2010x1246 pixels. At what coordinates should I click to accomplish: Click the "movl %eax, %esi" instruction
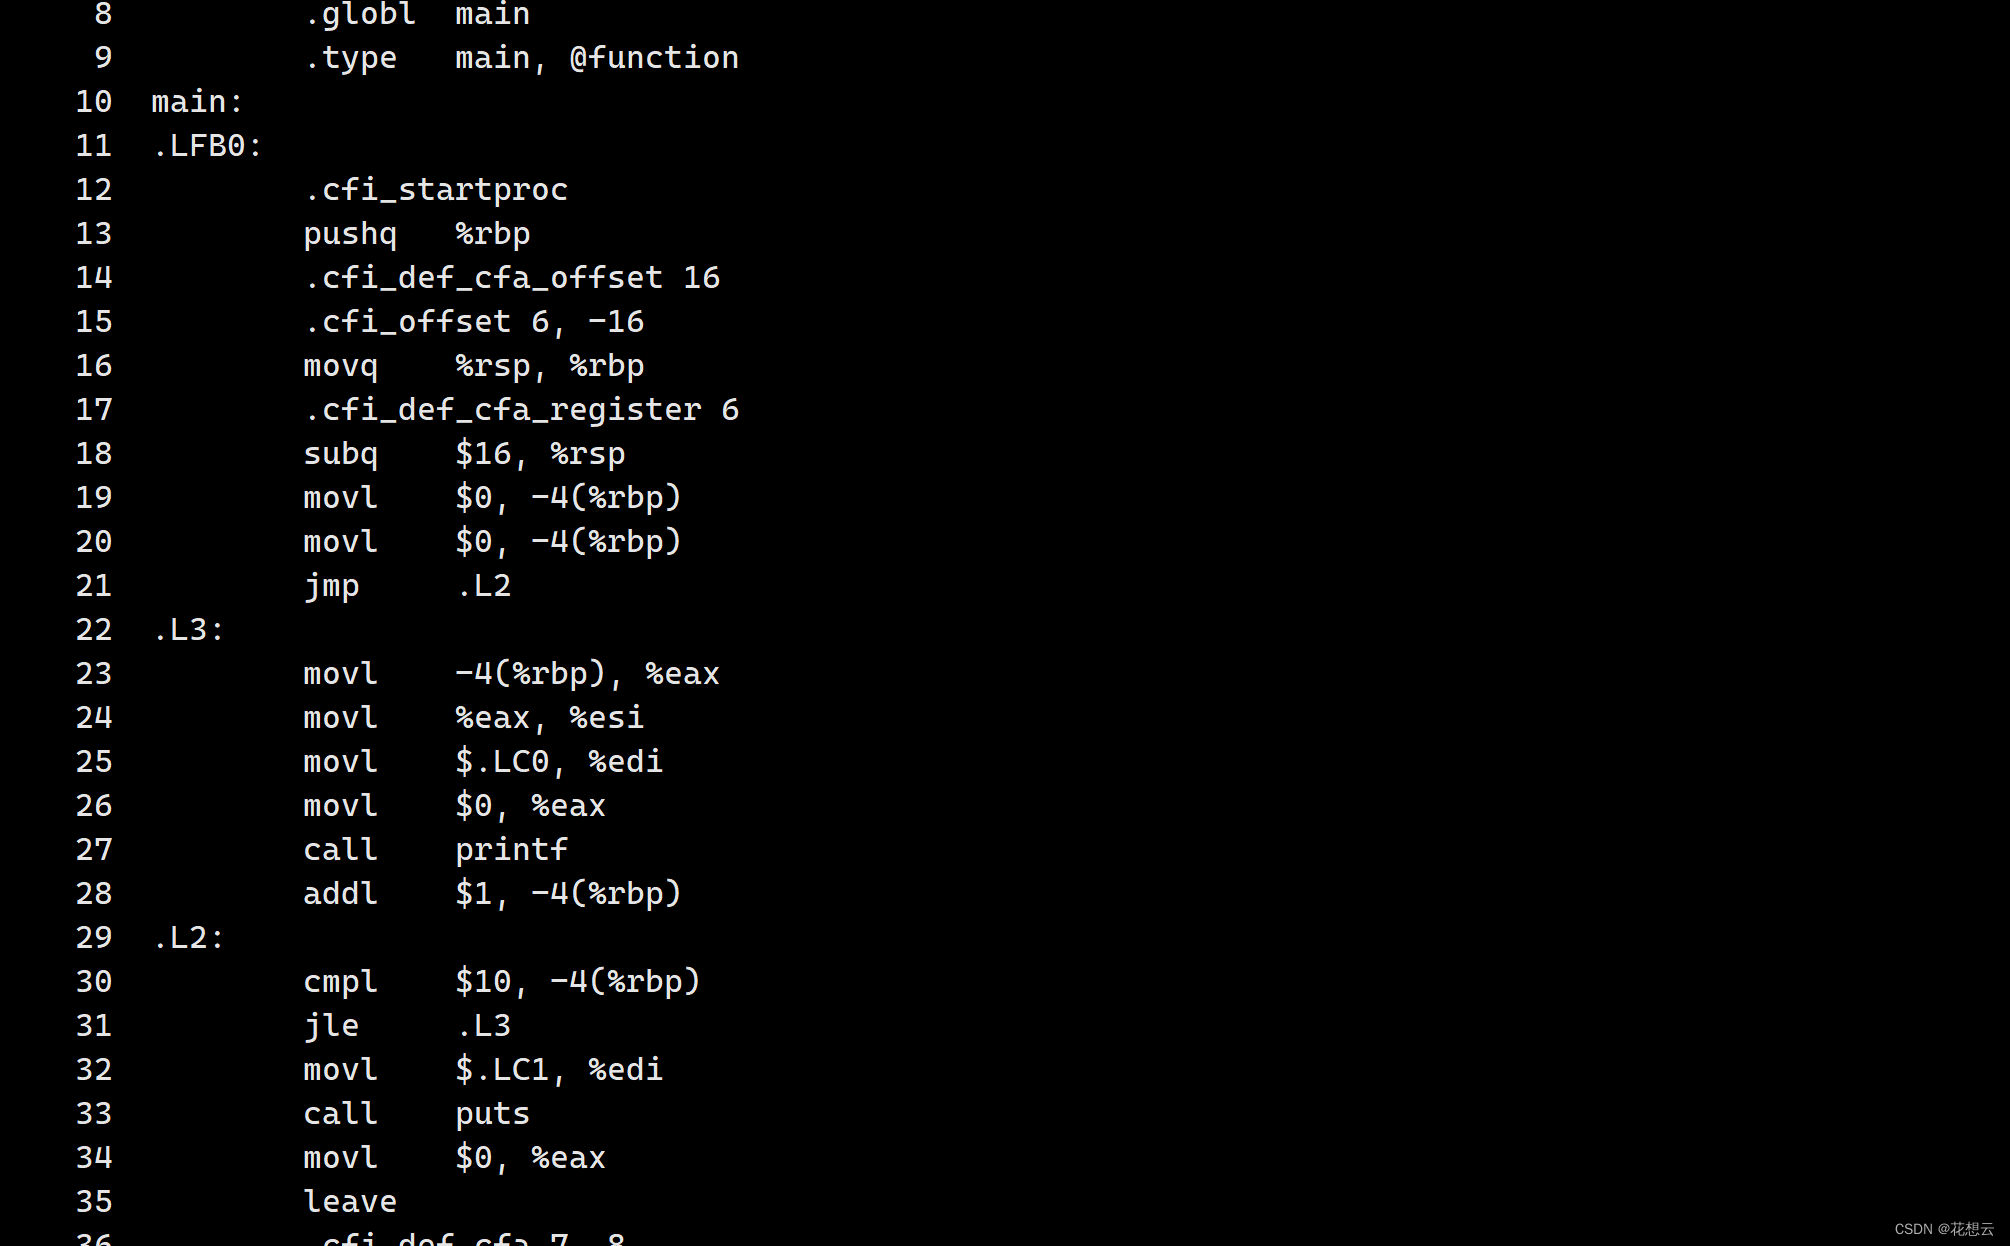473,718
